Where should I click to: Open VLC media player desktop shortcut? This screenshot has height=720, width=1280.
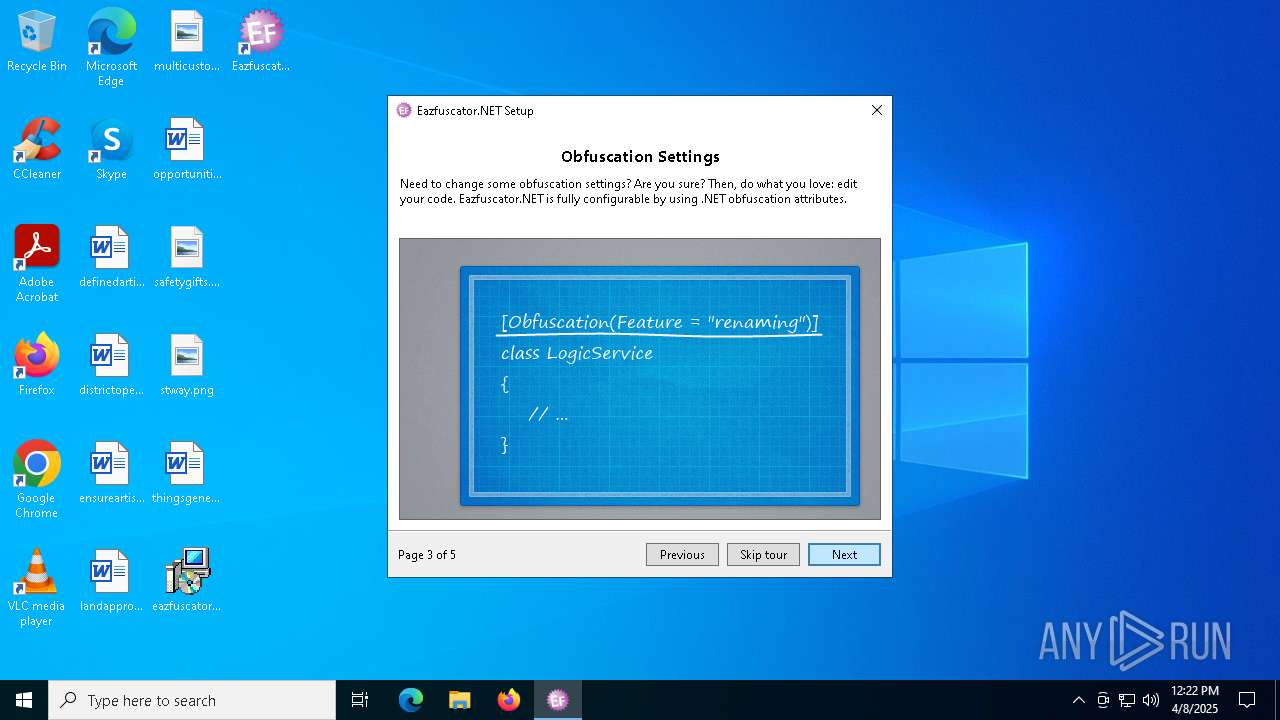click(37, 588)
